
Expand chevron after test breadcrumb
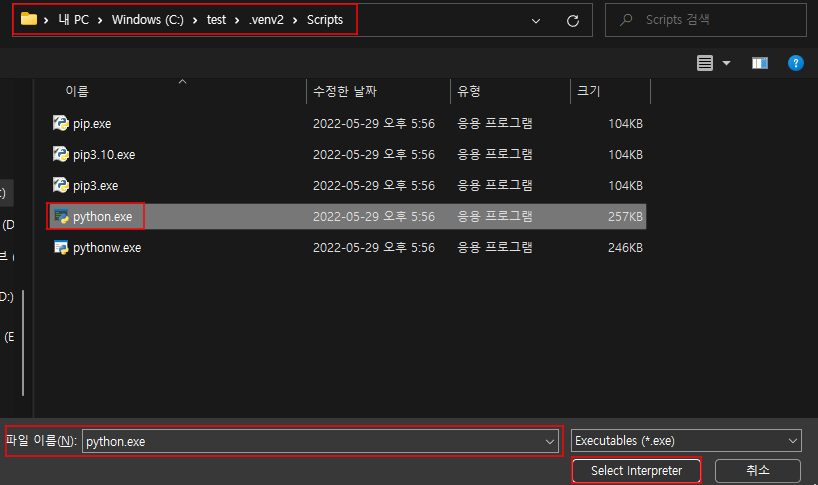237,20
